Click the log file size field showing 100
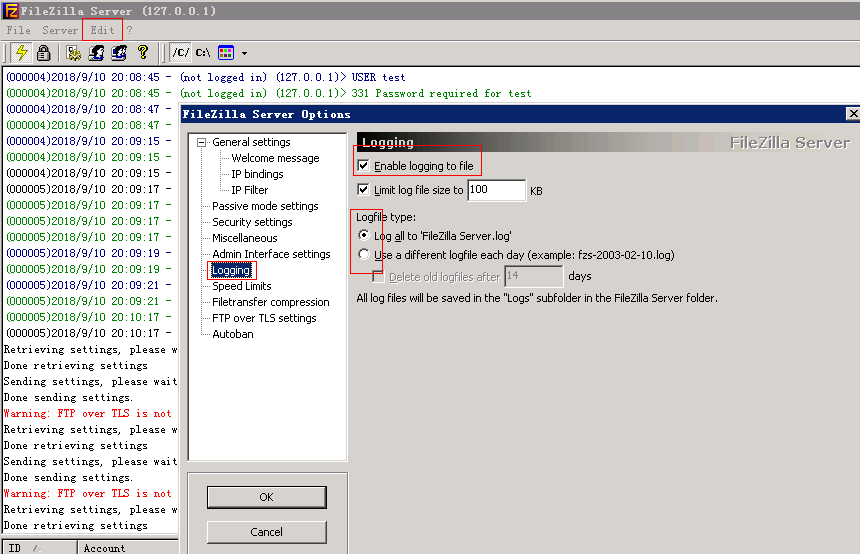Image resolution: width=860 pixels, height=554 pixels. pyautogui.click(x=496, y=190)
